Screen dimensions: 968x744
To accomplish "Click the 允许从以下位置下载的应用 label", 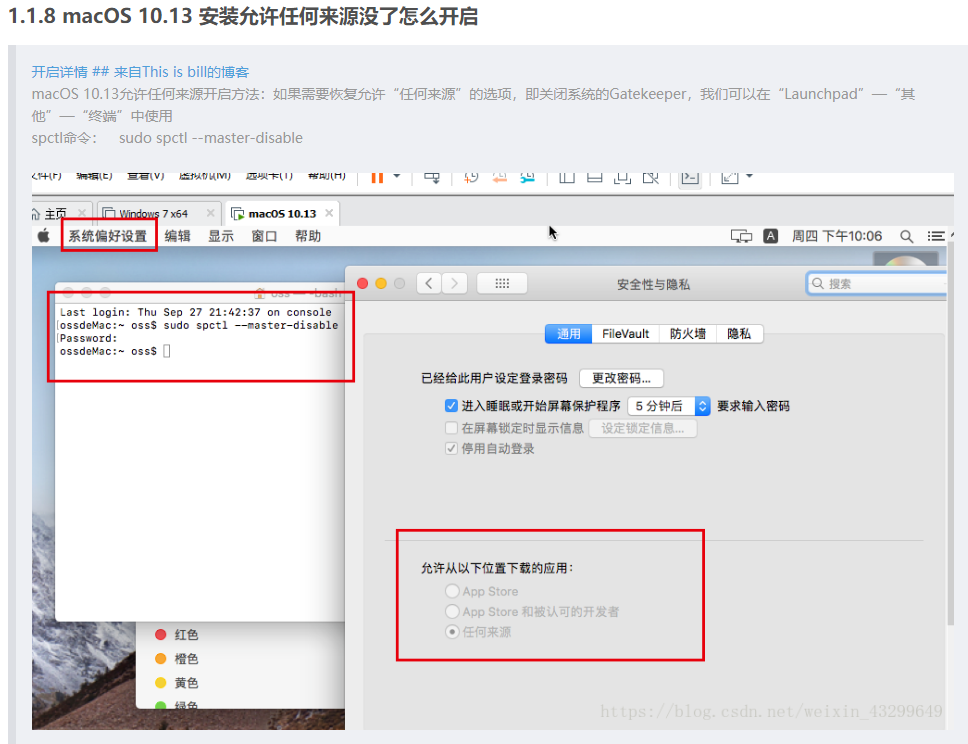I will [497, 567].
